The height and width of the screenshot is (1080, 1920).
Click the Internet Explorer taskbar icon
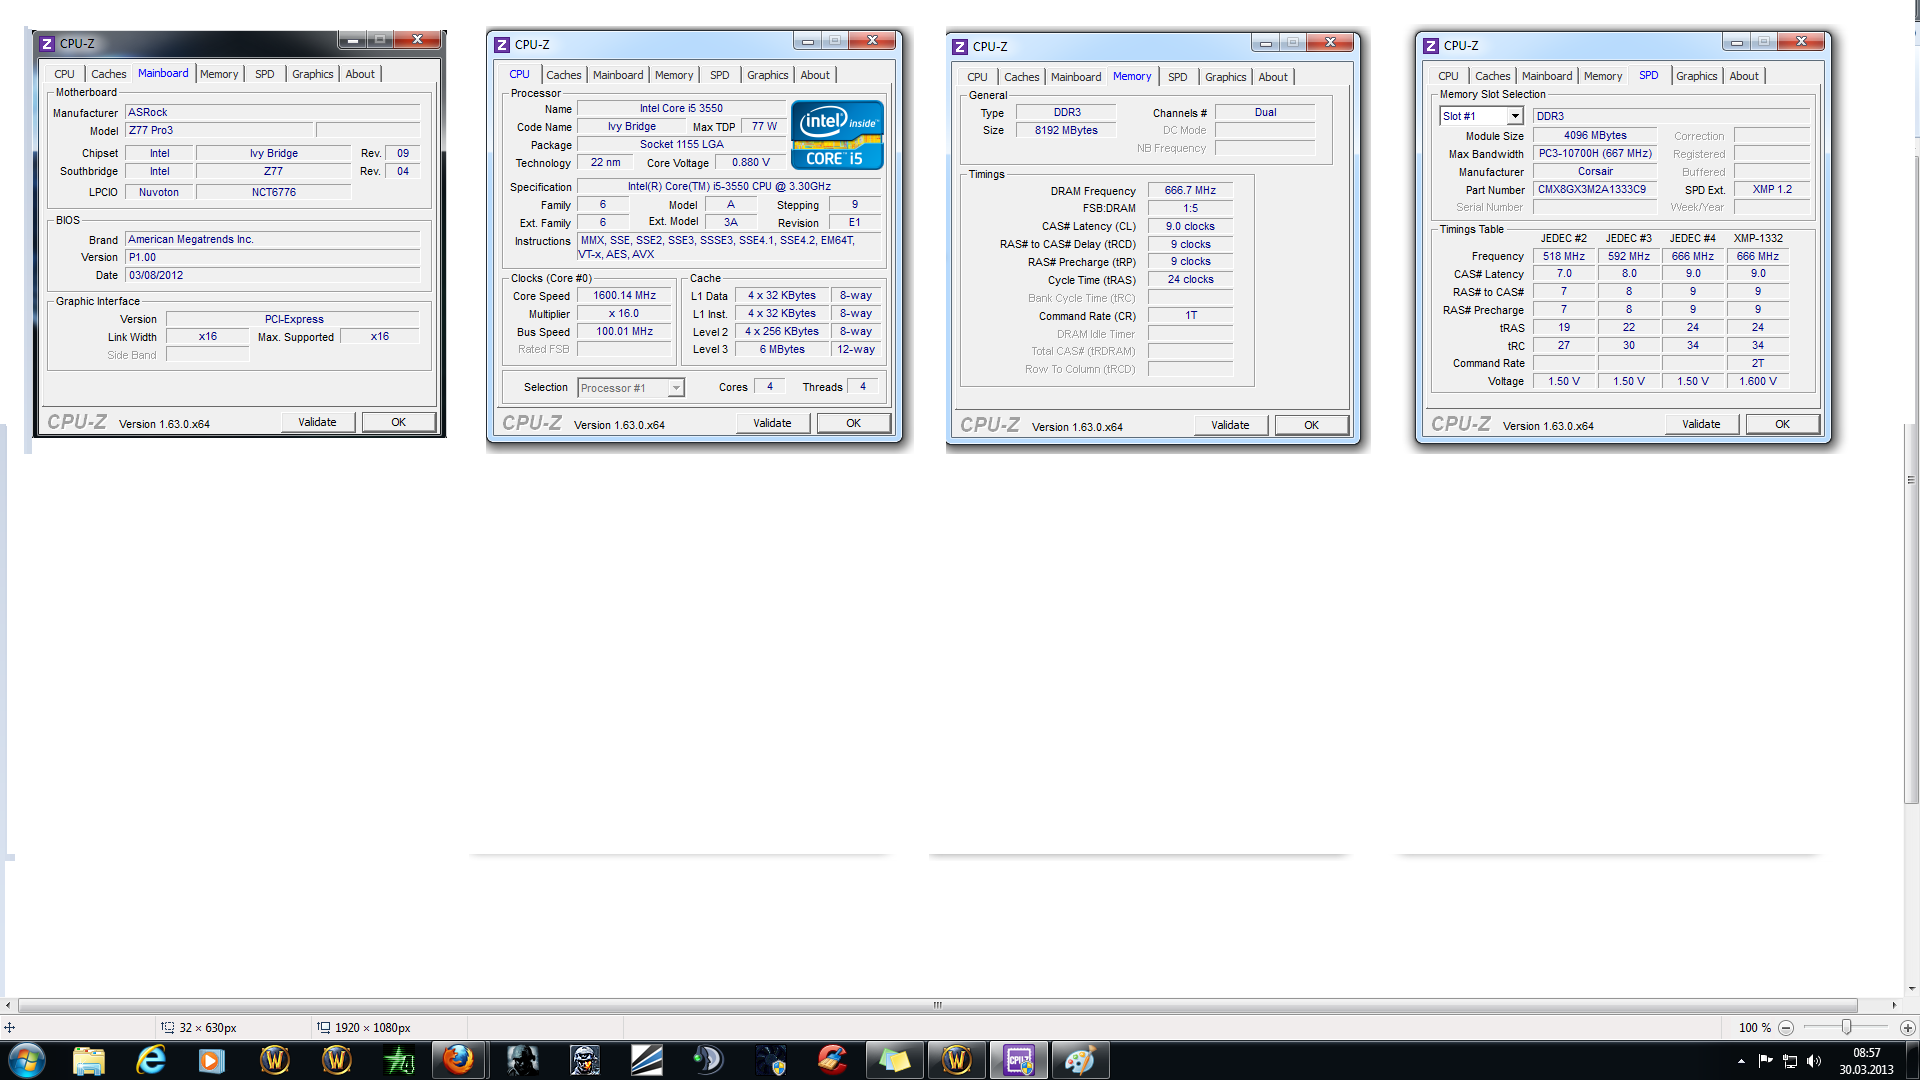(150, 1059)
